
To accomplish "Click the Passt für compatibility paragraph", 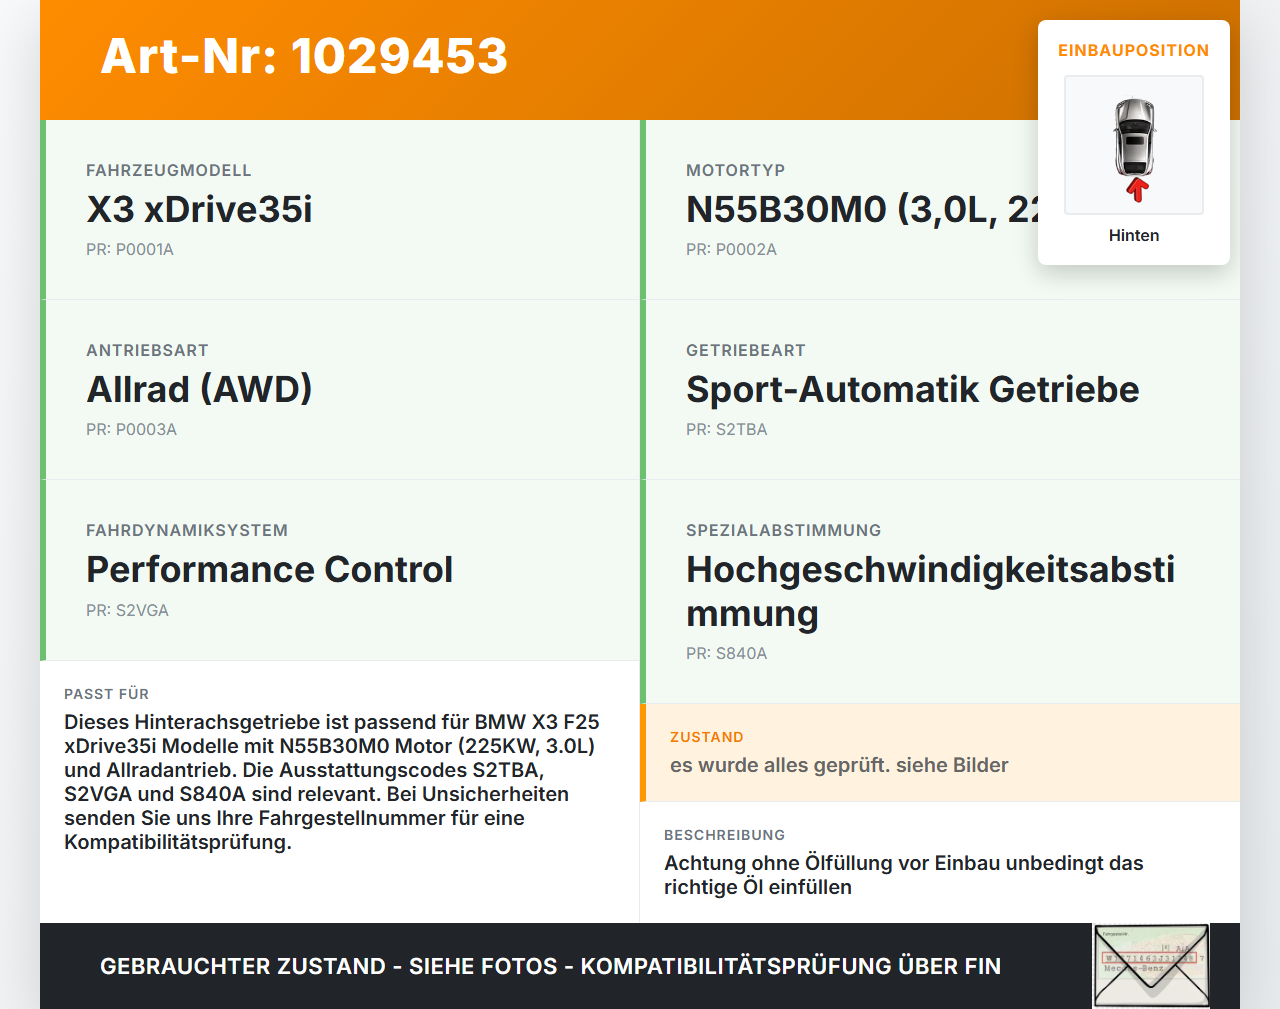I will (x=332, y=782).
